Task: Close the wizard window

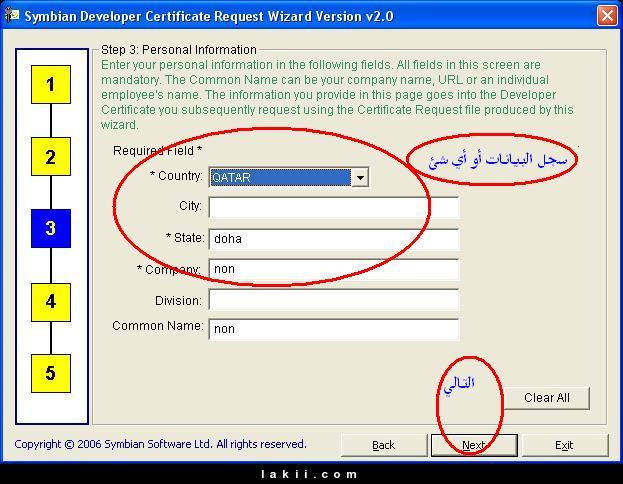Action: 607,16
